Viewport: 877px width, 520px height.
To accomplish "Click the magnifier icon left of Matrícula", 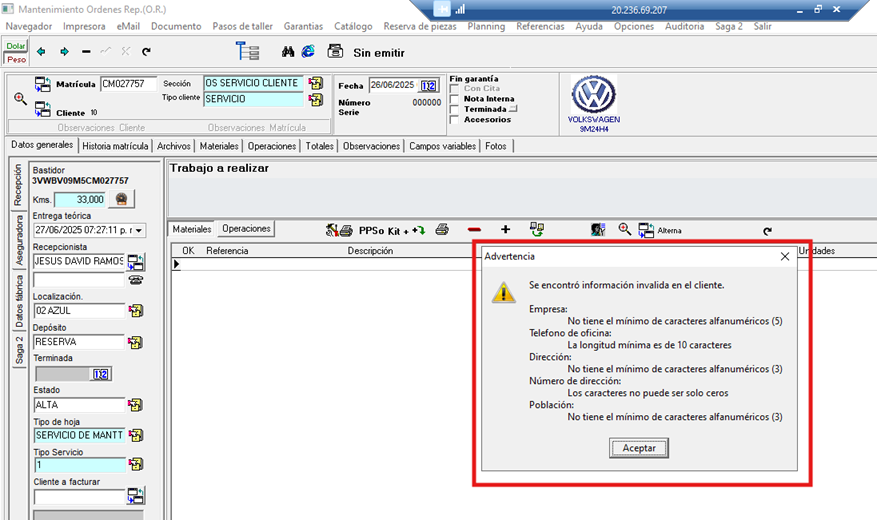I will click(20, 98).
